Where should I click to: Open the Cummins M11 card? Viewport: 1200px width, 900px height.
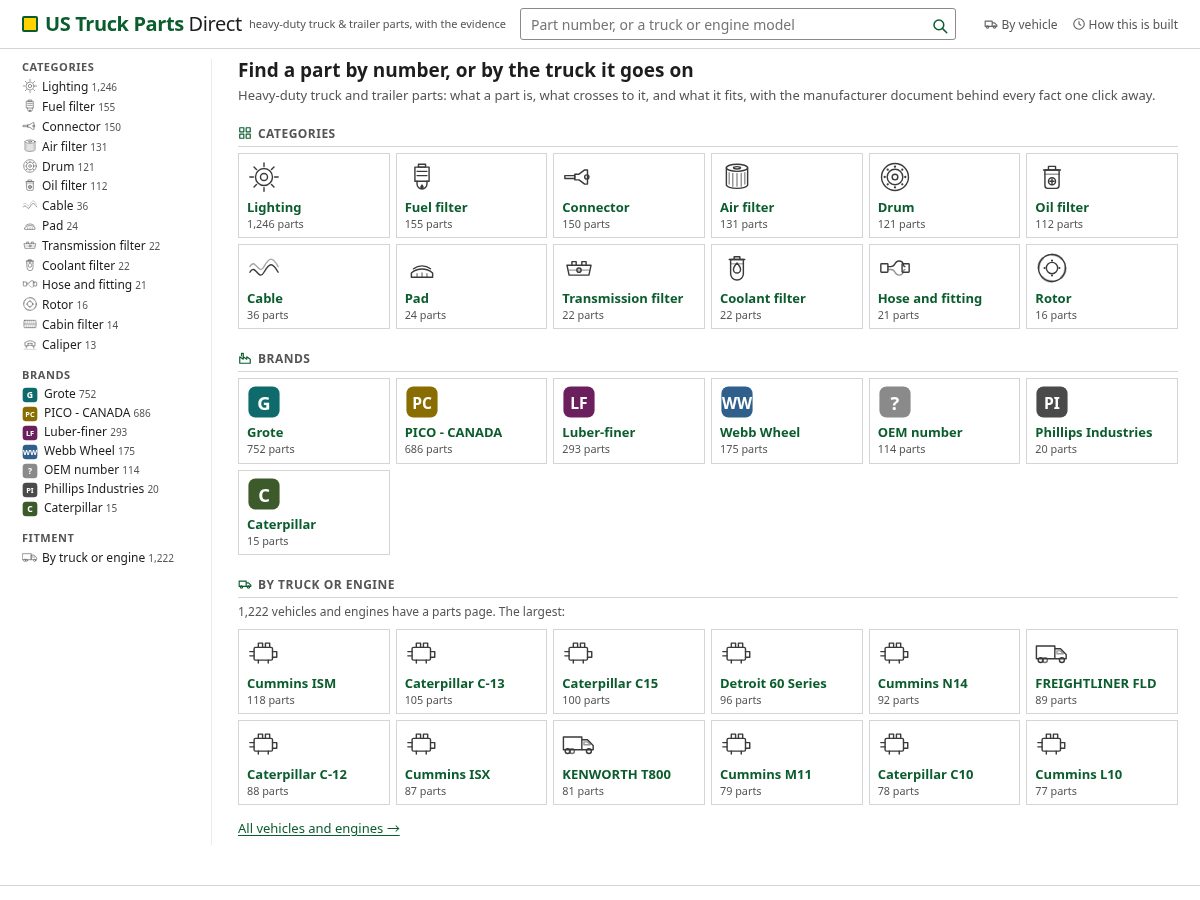pos(787,762)
